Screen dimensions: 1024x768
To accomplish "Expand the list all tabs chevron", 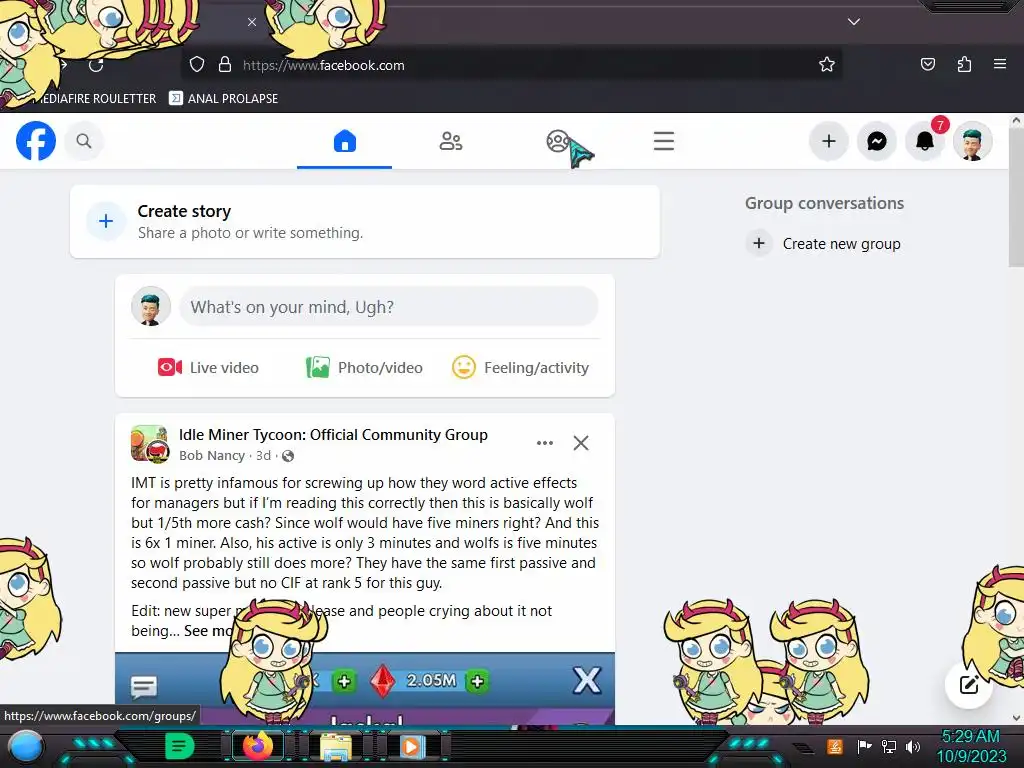I will (x=854, y=22).
